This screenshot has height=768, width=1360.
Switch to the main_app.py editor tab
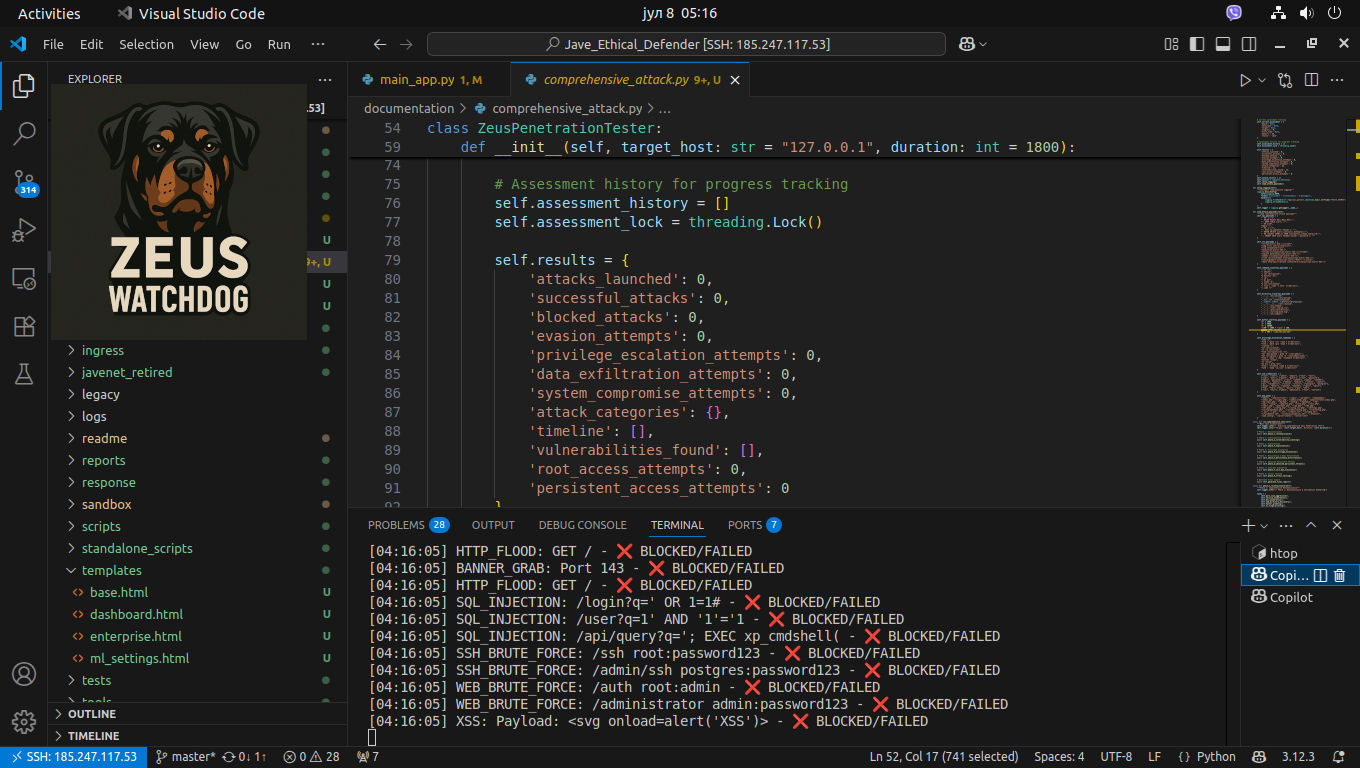pyautogui.click(x=430, y=80)
